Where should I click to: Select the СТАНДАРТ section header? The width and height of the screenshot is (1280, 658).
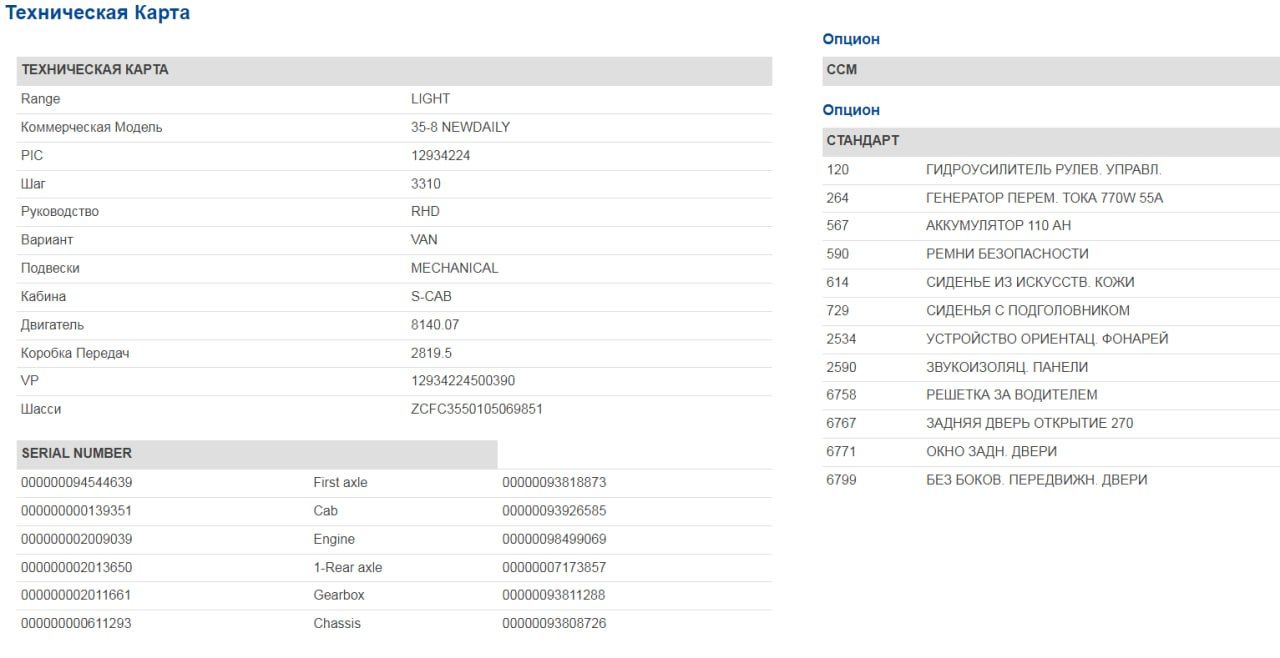(862, 141)
